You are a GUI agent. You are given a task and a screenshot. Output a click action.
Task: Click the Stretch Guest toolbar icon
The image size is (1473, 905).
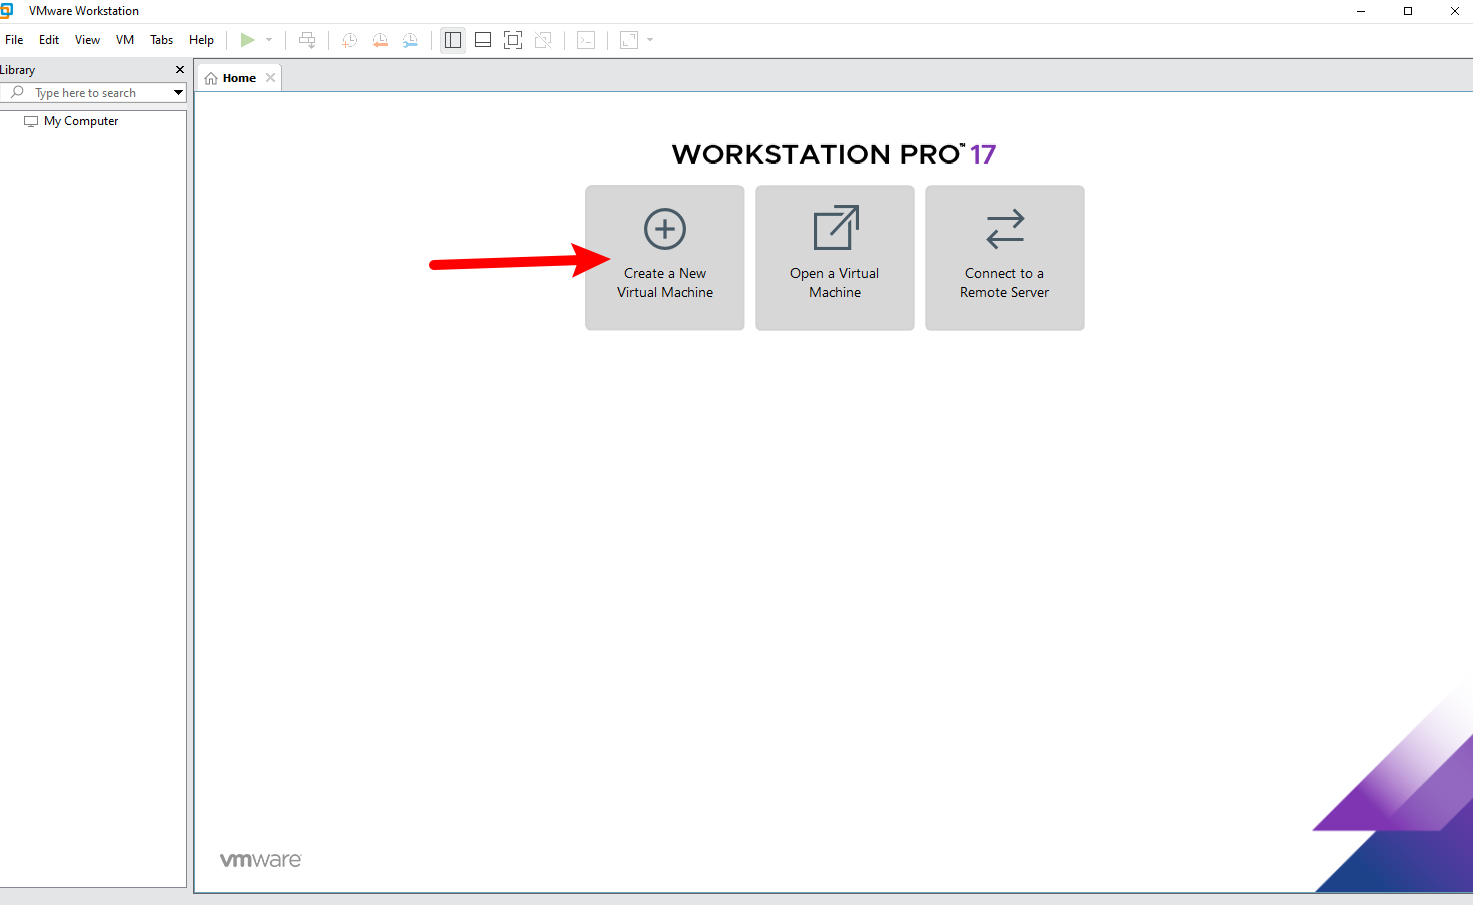click(629, 40)
